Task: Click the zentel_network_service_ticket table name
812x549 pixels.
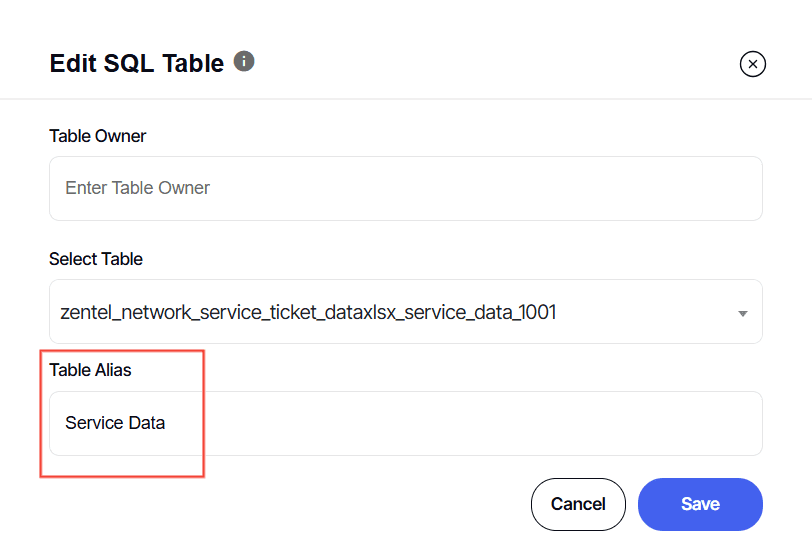Action: (310, 312)
